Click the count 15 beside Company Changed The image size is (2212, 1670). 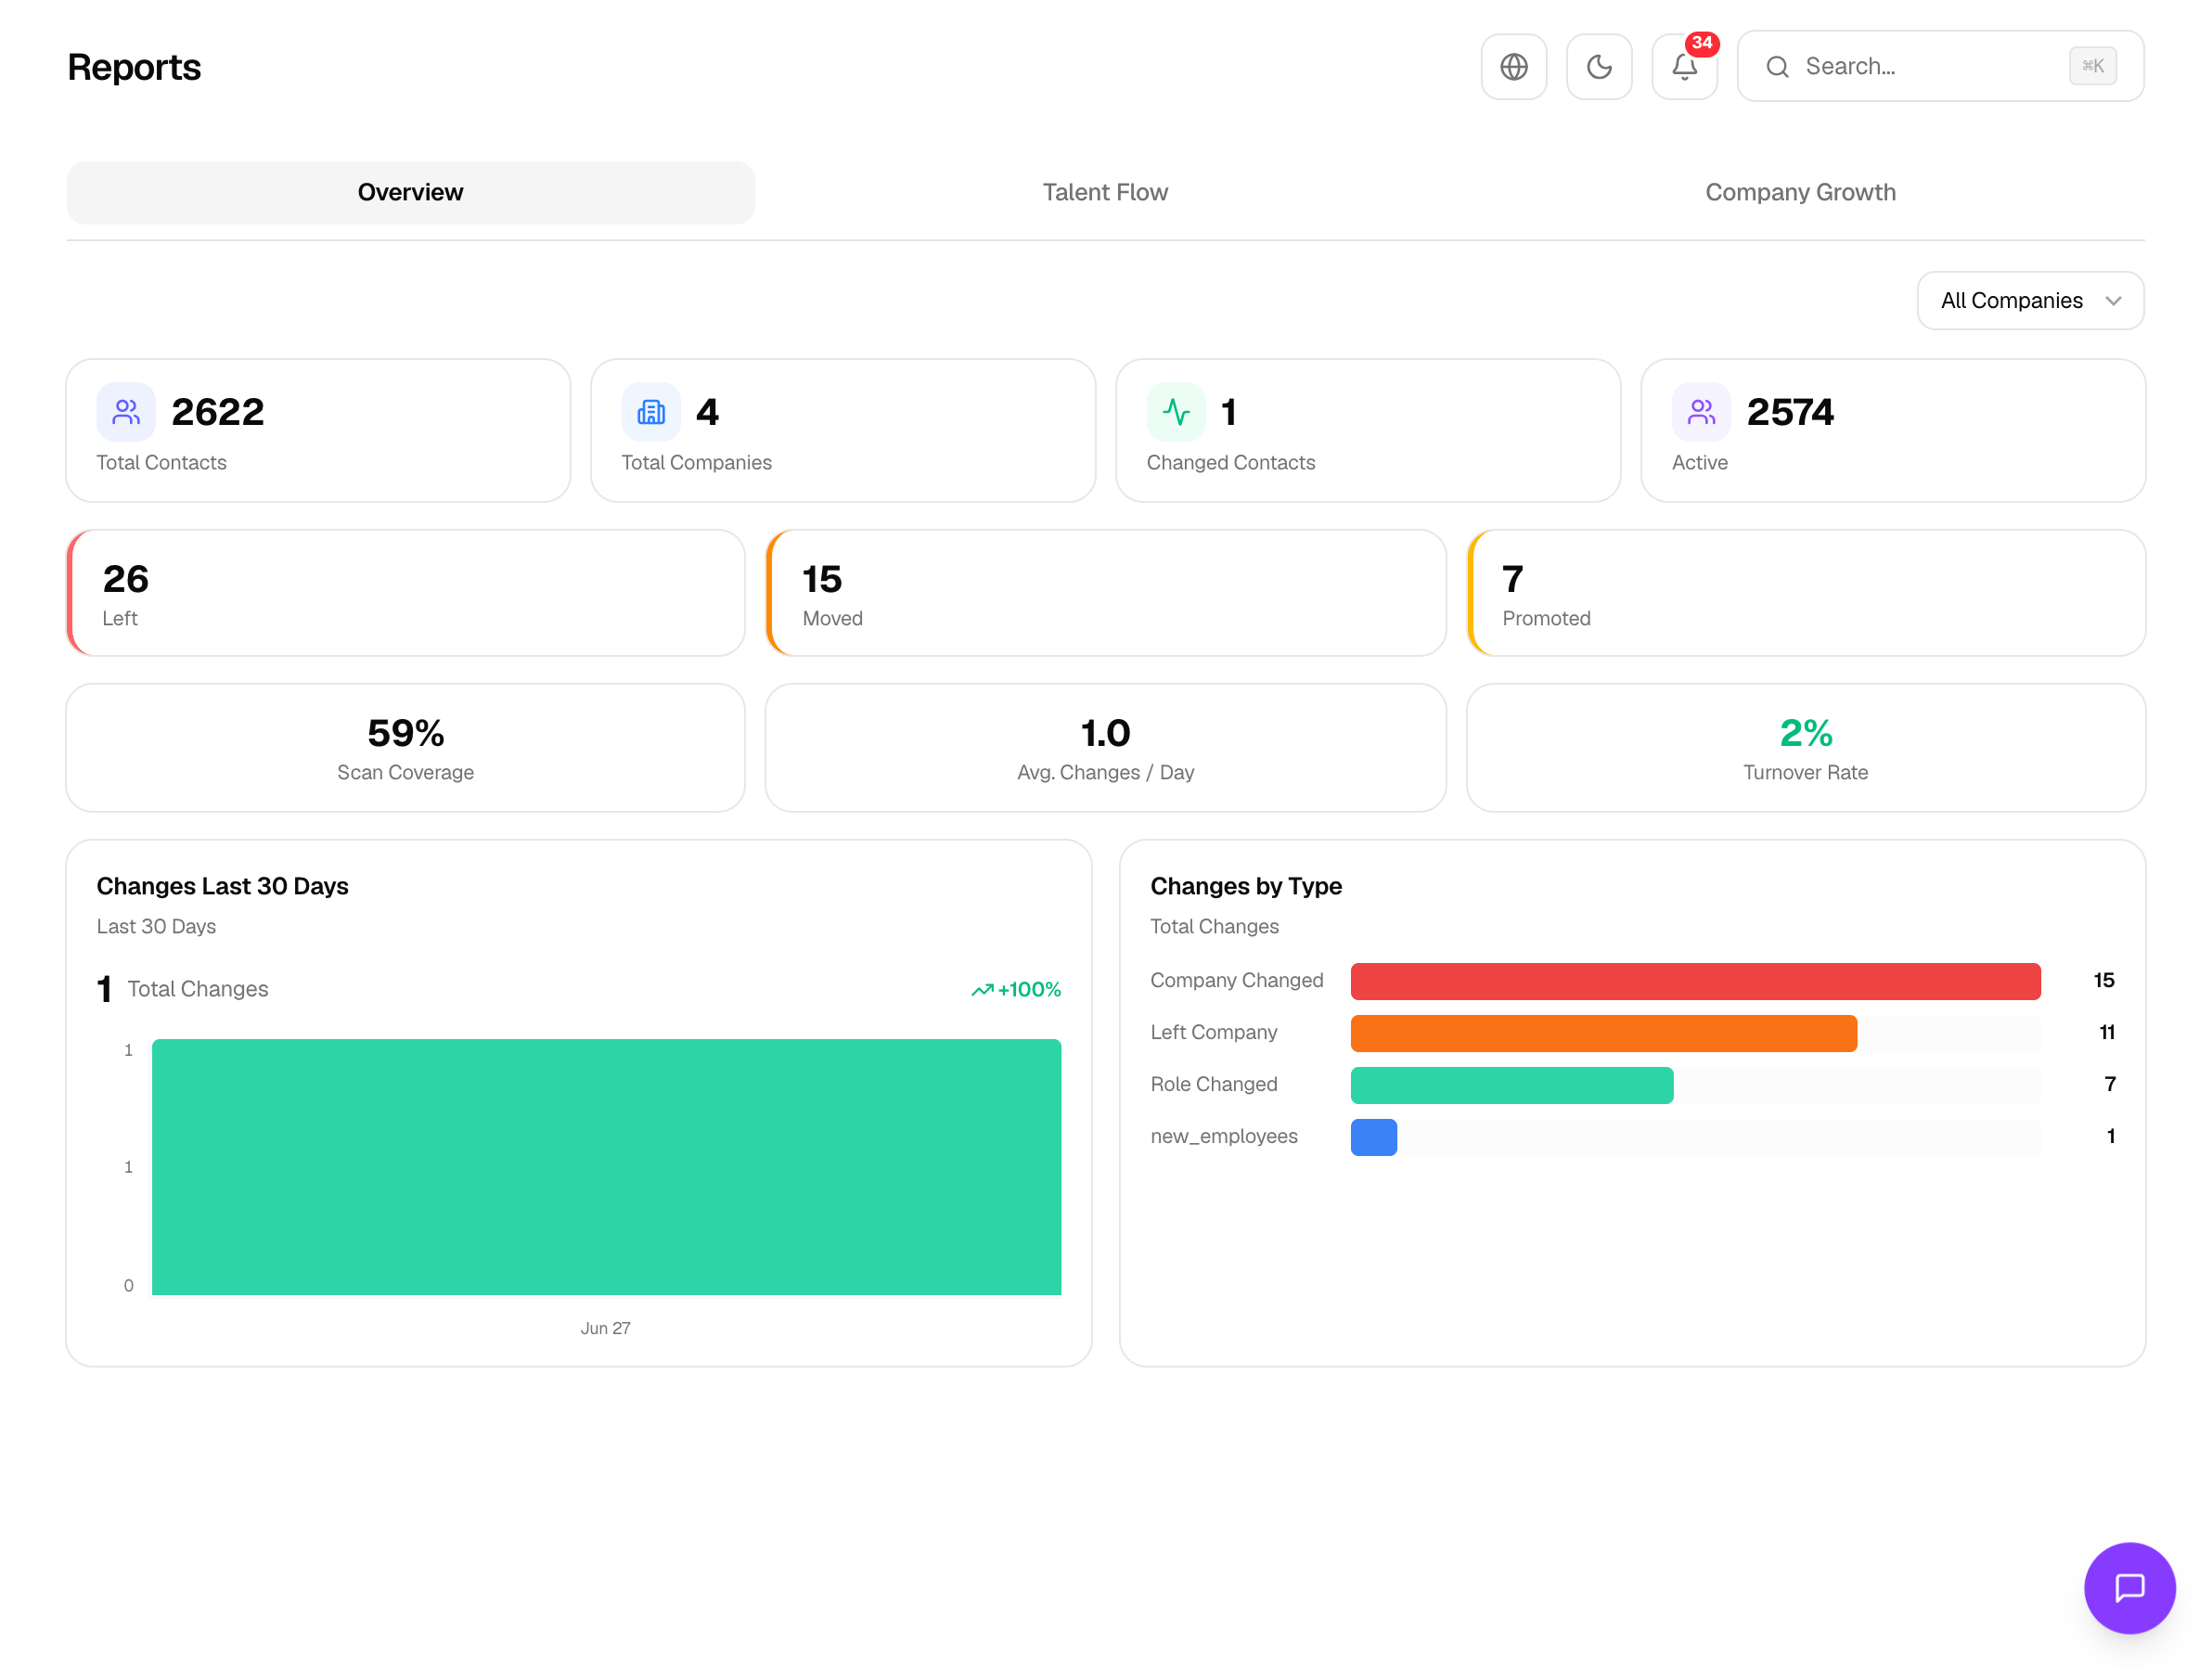(x=2103, y=980)
